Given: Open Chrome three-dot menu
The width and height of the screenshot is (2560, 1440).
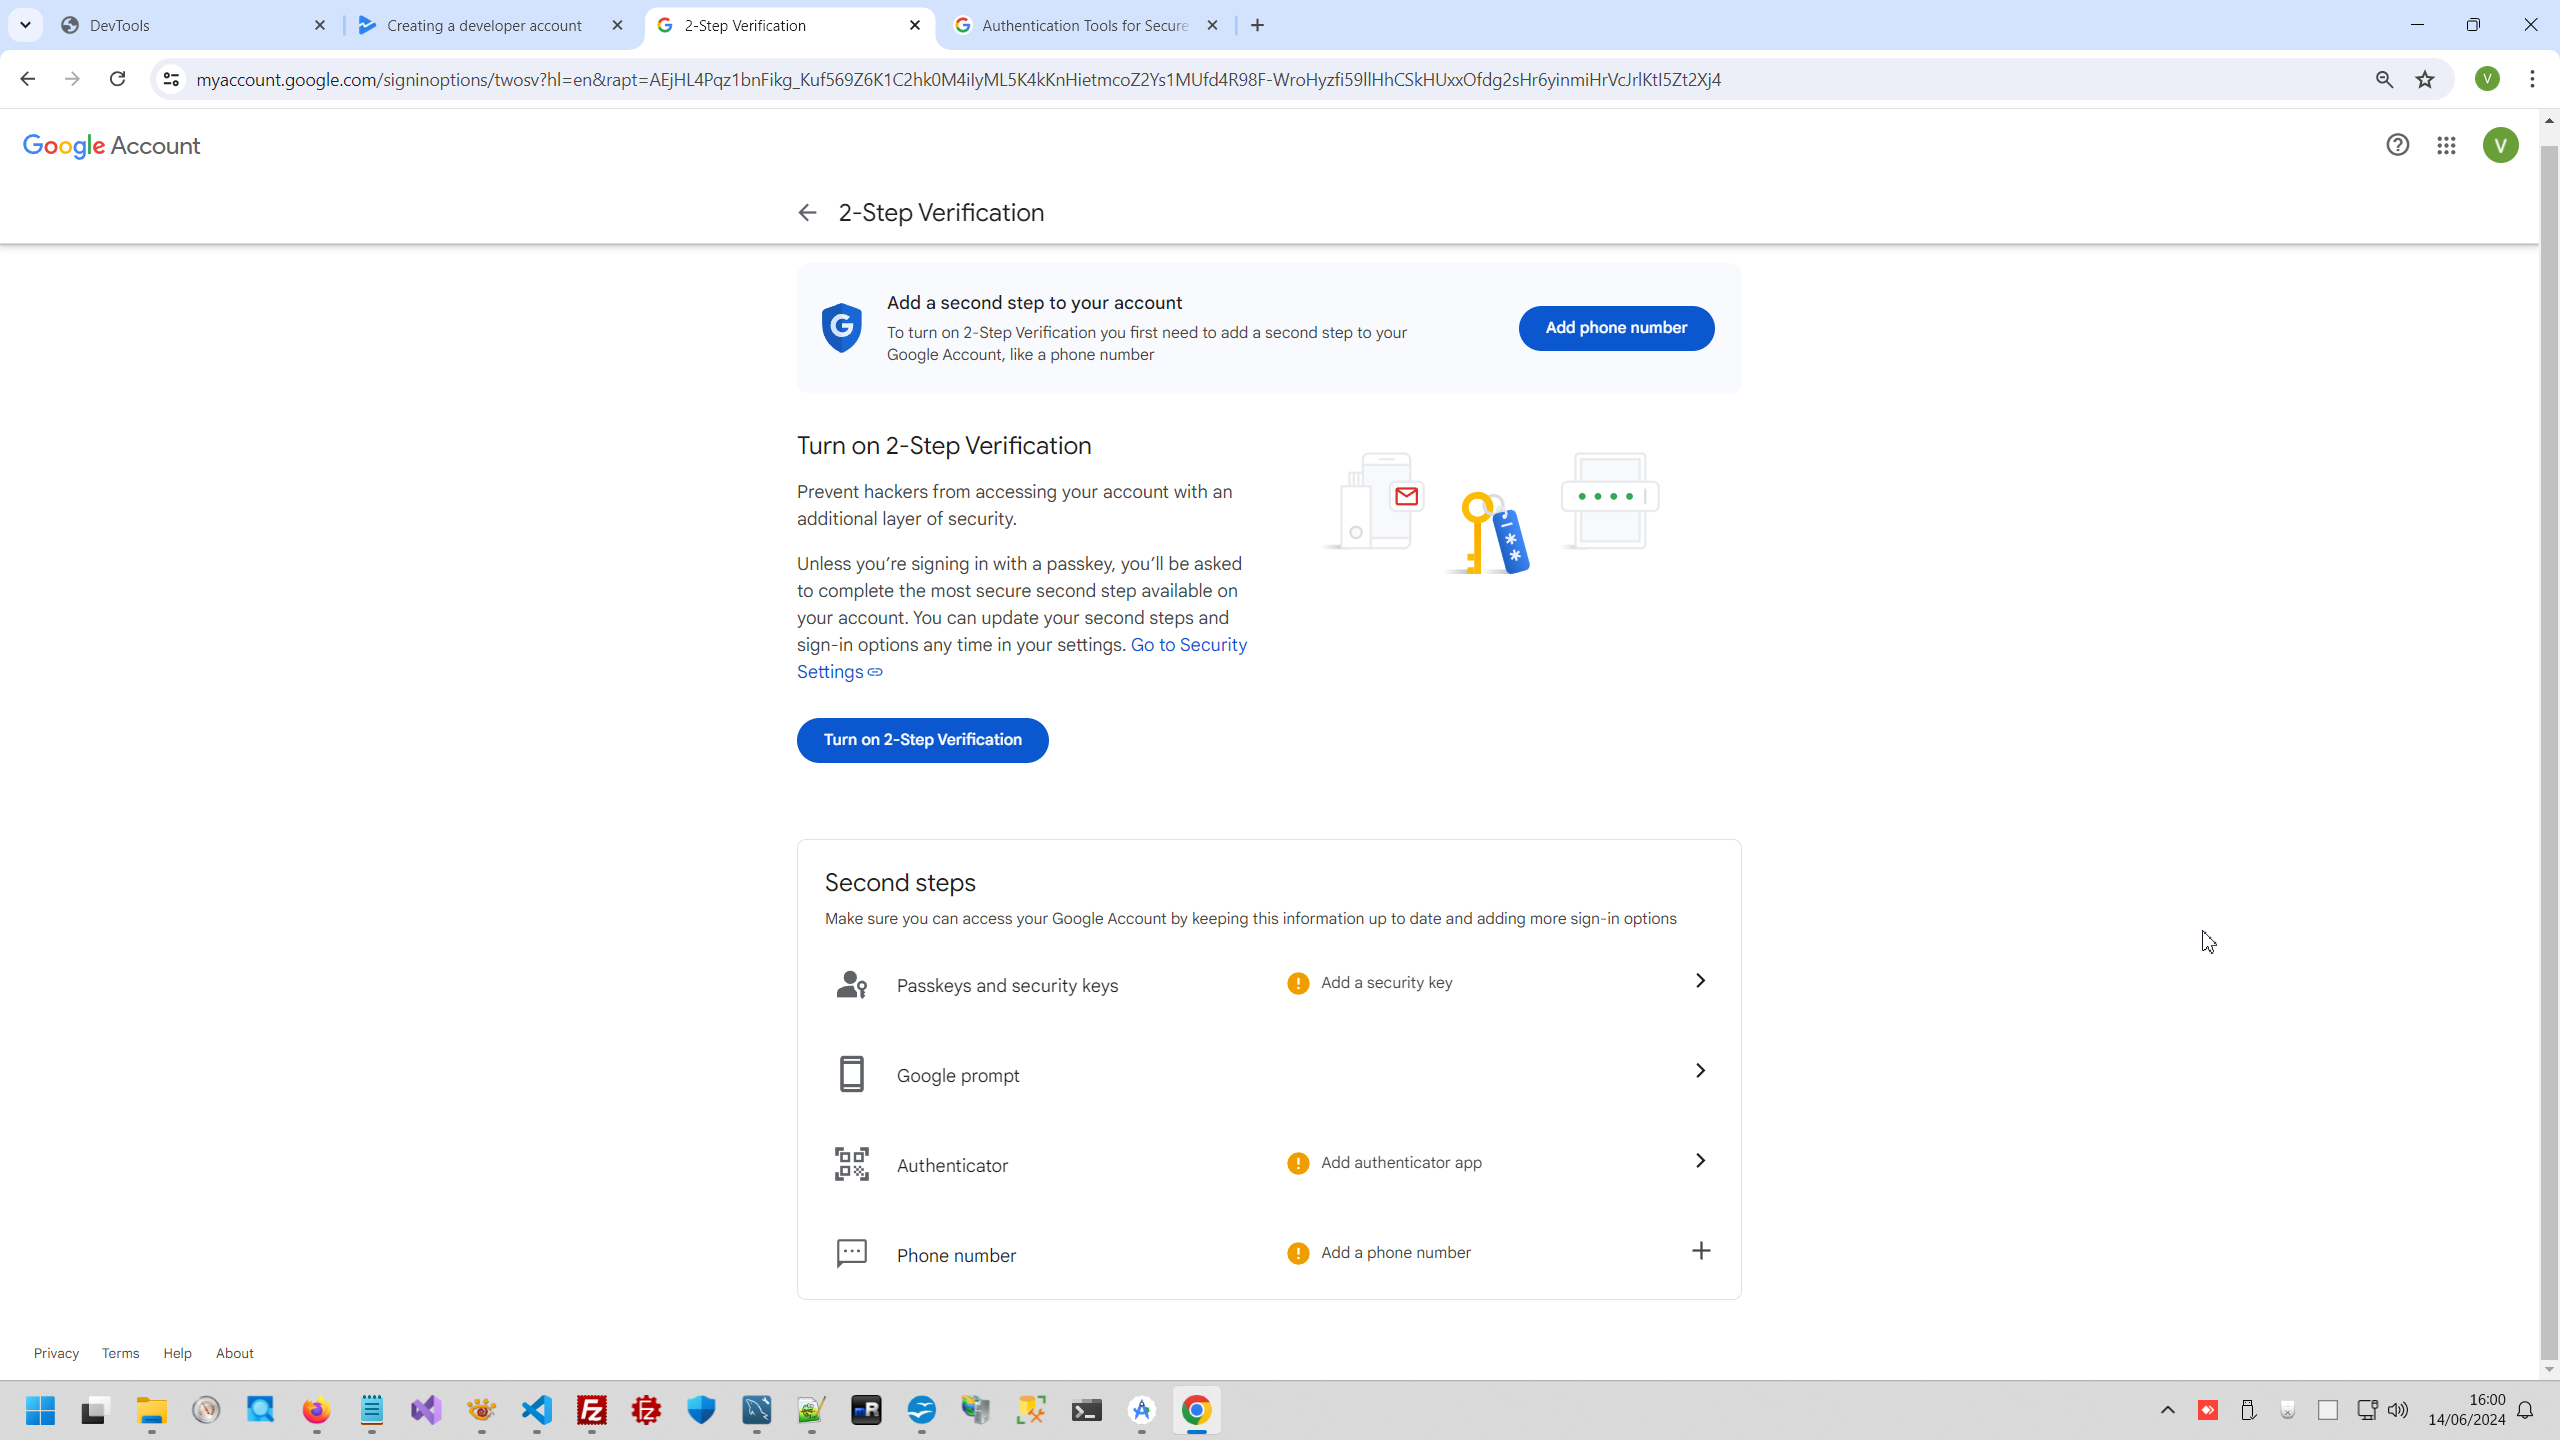Looking at the screenshot, I should pyautogui.click(x=2532, y=79).
